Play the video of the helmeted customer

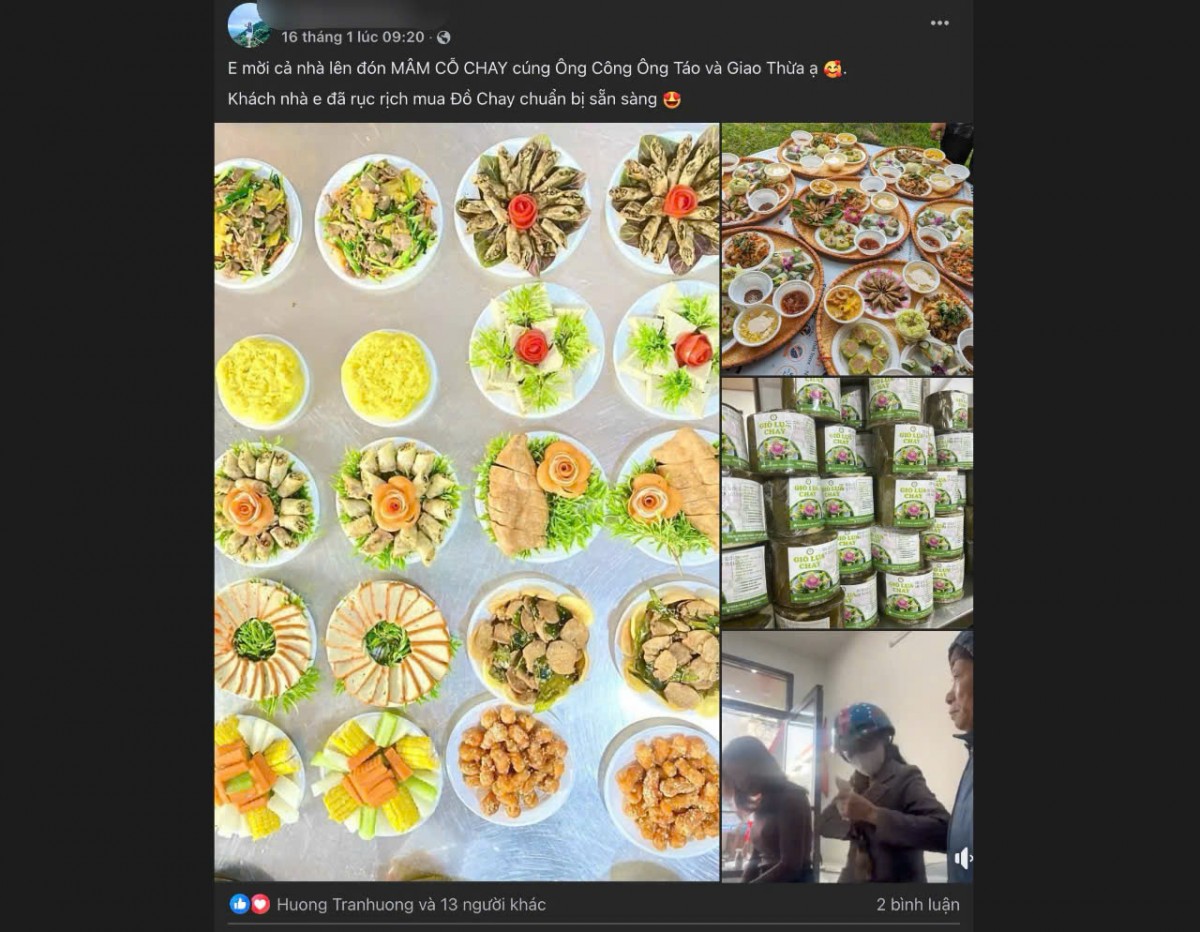click(847, 756)
